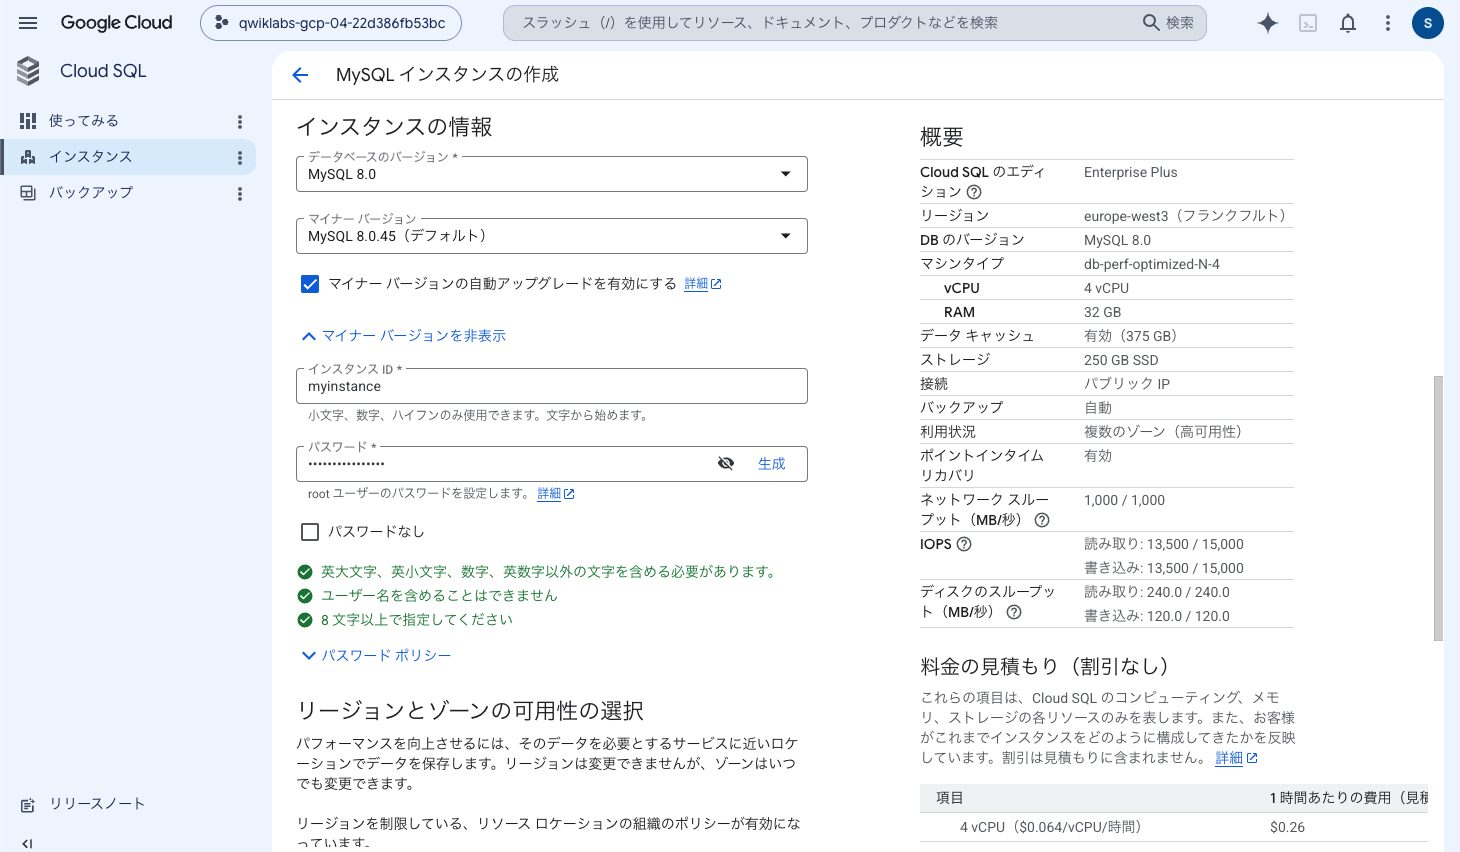
Task: Click the '有効（375 GB）' data cache value
Action: pyautogui.click(x=1133, y=336)
